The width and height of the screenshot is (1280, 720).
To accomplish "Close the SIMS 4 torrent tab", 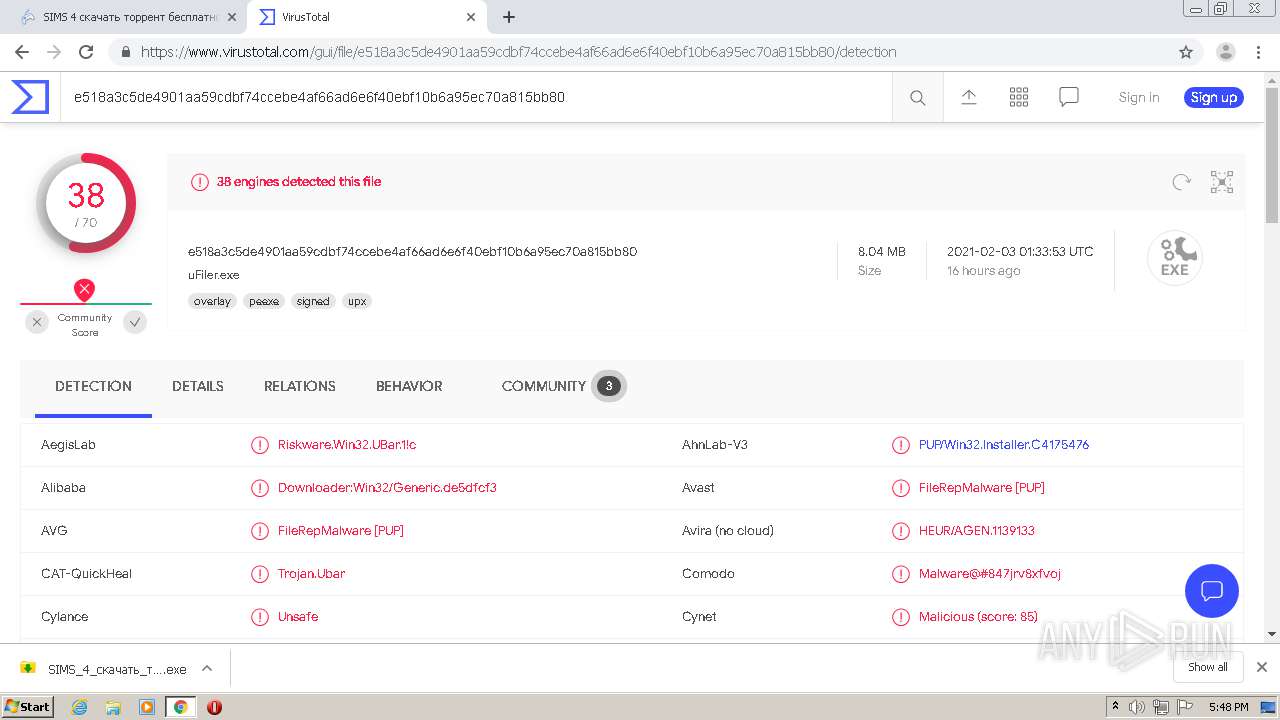I will click(232, 17).
